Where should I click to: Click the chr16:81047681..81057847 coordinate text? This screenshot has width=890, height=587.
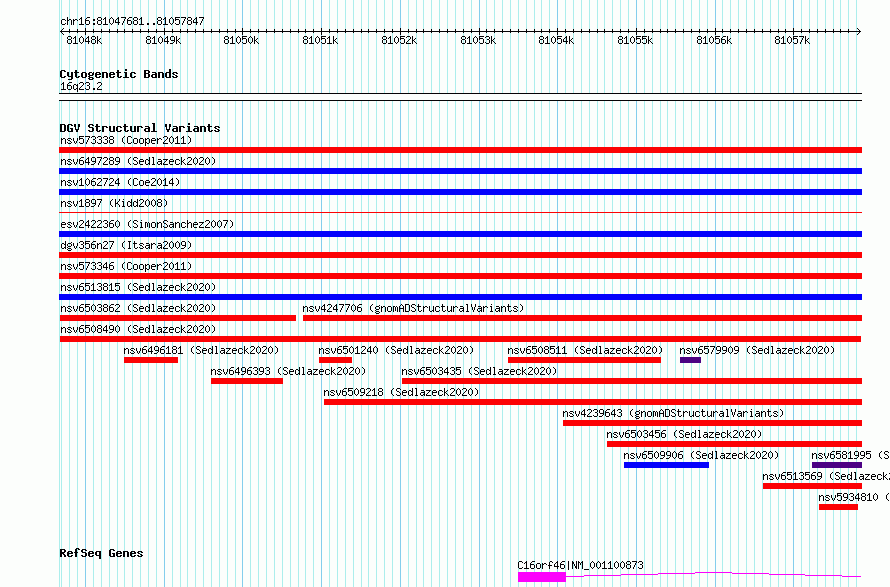tap(132, 21)
